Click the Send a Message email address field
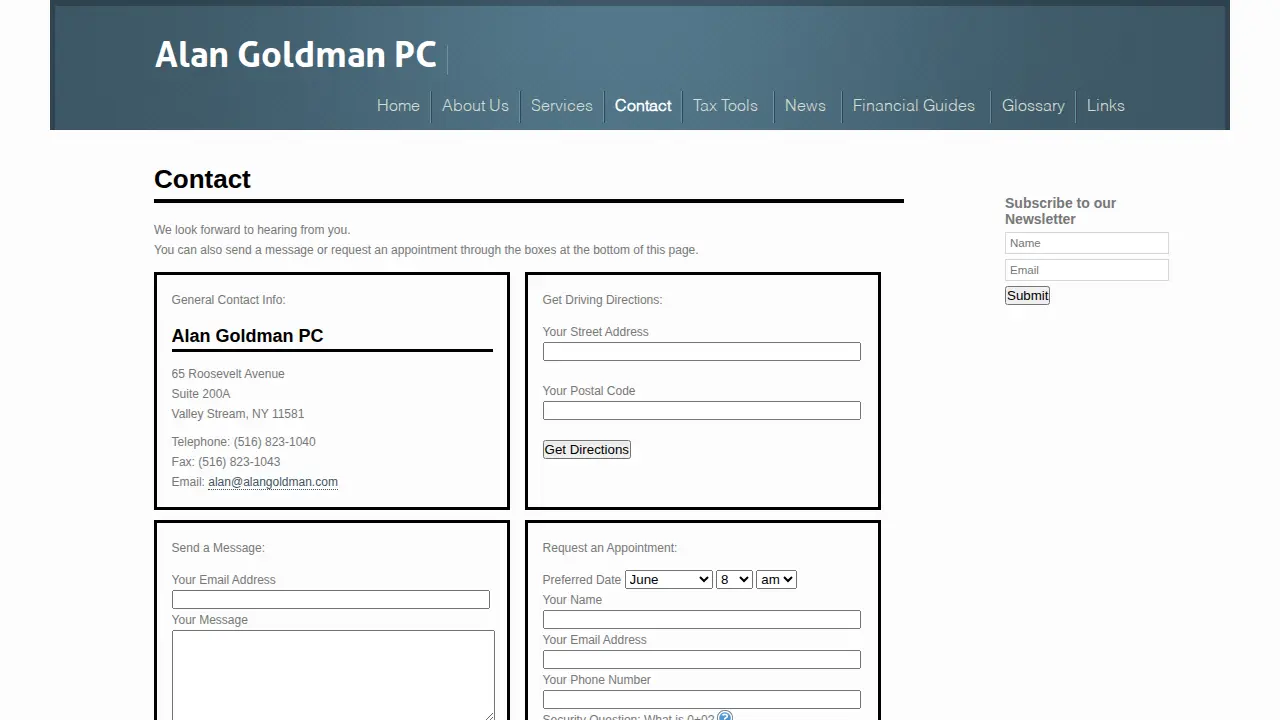Screen dimensions: 1280x720 (x=331, y=600)
